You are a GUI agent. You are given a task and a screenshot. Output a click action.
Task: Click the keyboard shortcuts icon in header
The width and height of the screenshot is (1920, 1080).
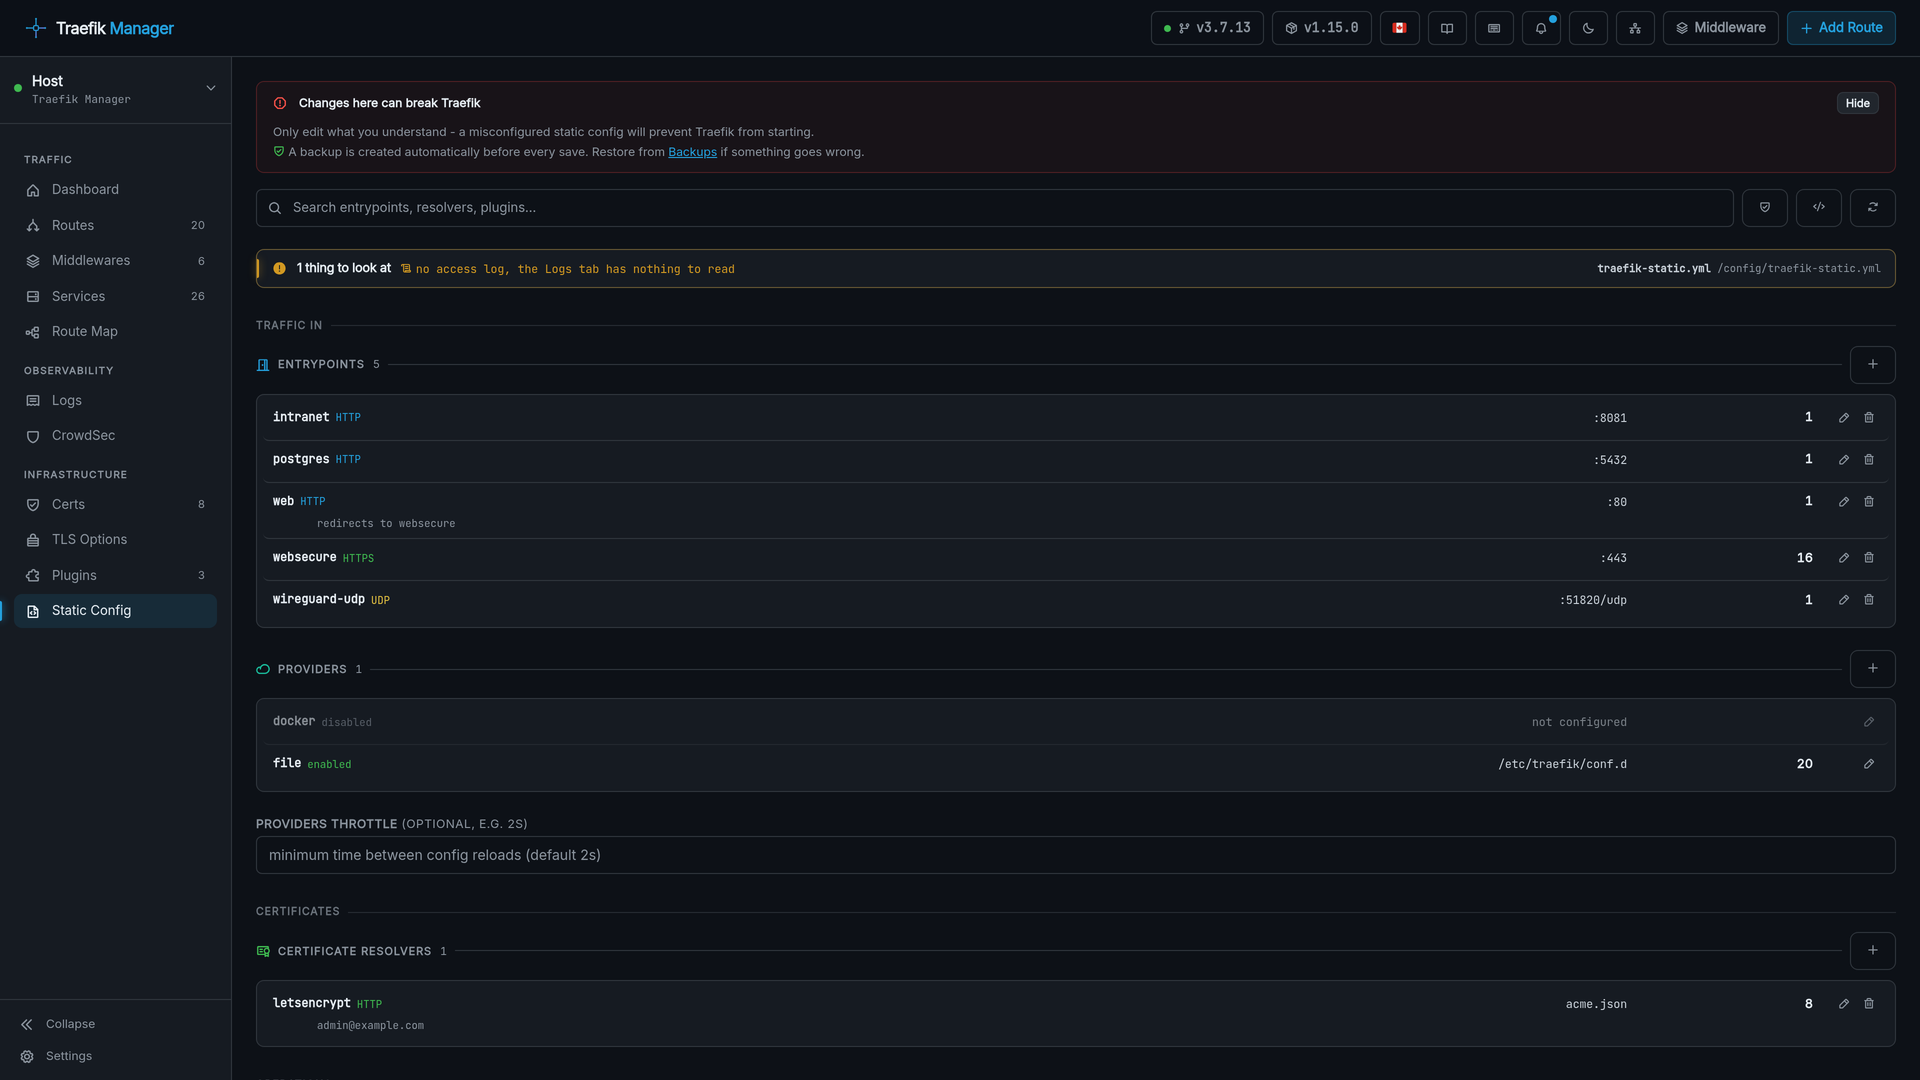pos(1494,28)
